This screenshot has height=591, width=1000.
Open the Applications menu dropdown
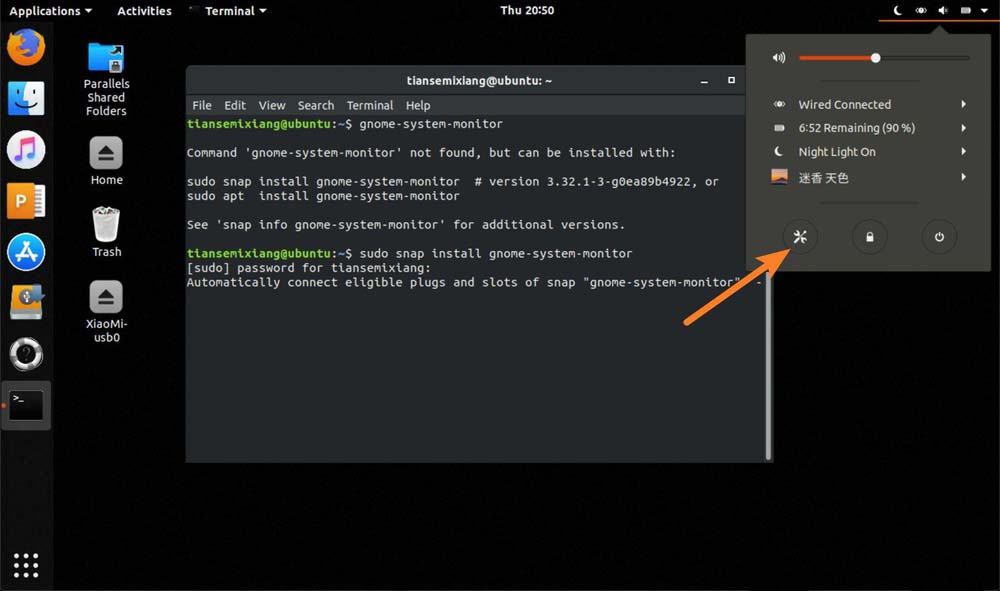point(50,11)
